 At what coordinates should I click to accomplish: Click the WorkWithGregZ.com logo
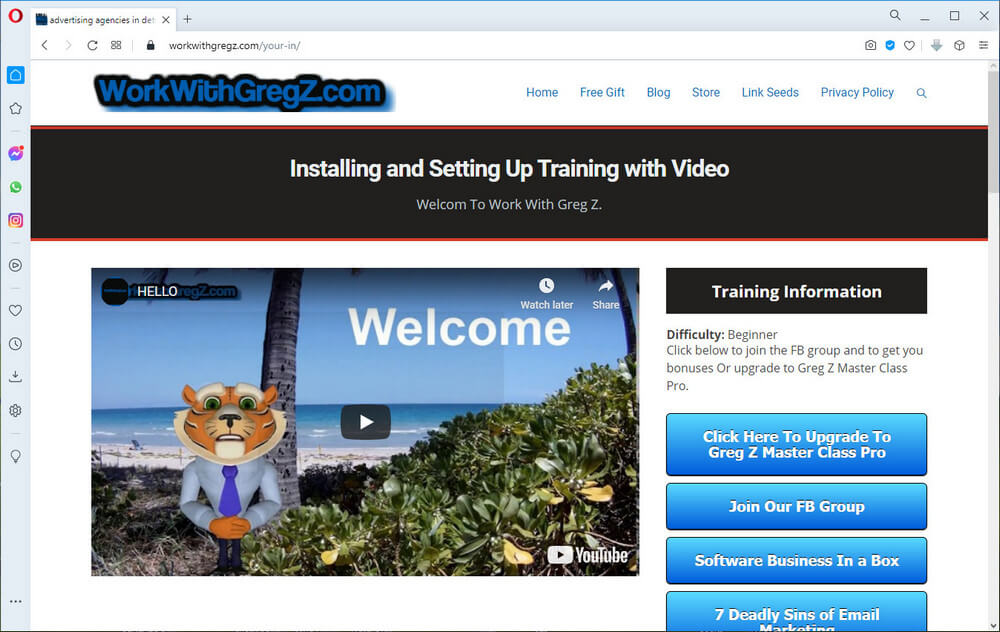click(244, 92)
